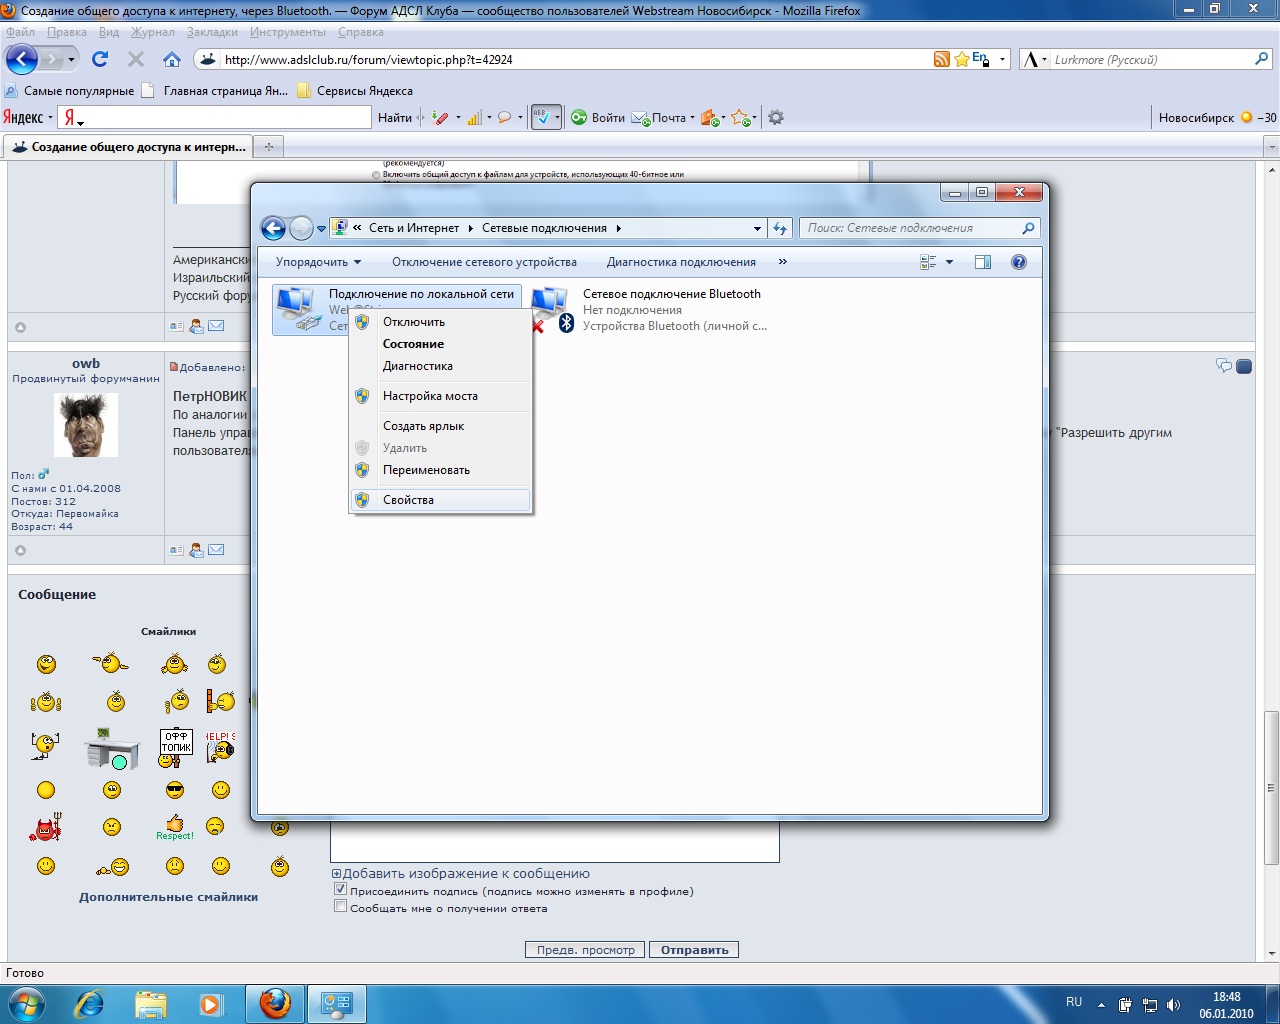Screen dimensions: 1280x1024
Task: Click the Firefox reload page icon
Action: [x=100, y=60]
